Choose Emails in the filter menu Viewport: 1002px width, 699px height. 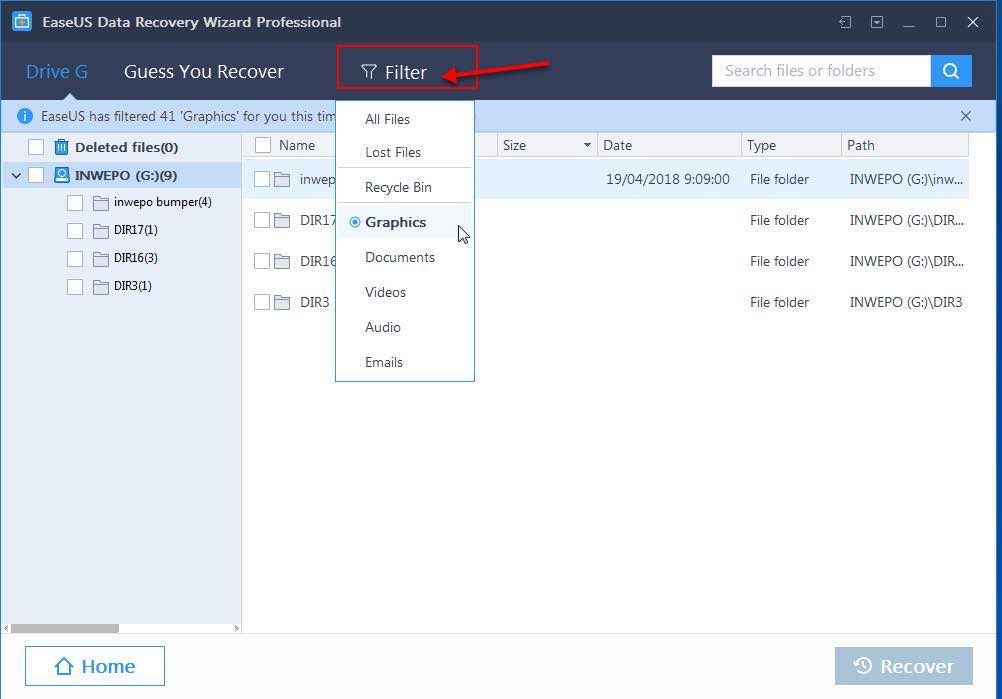383,362
